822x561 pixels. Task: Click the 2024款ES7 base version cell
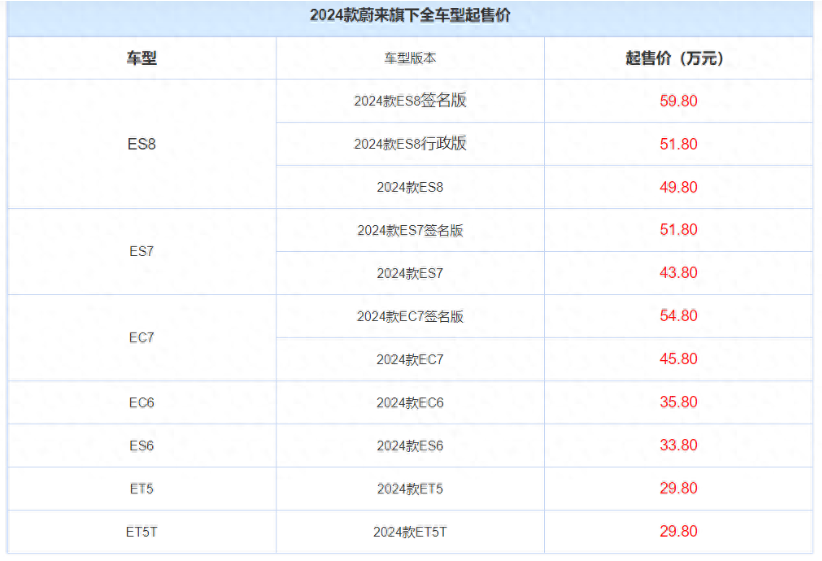tap(410, 273)
